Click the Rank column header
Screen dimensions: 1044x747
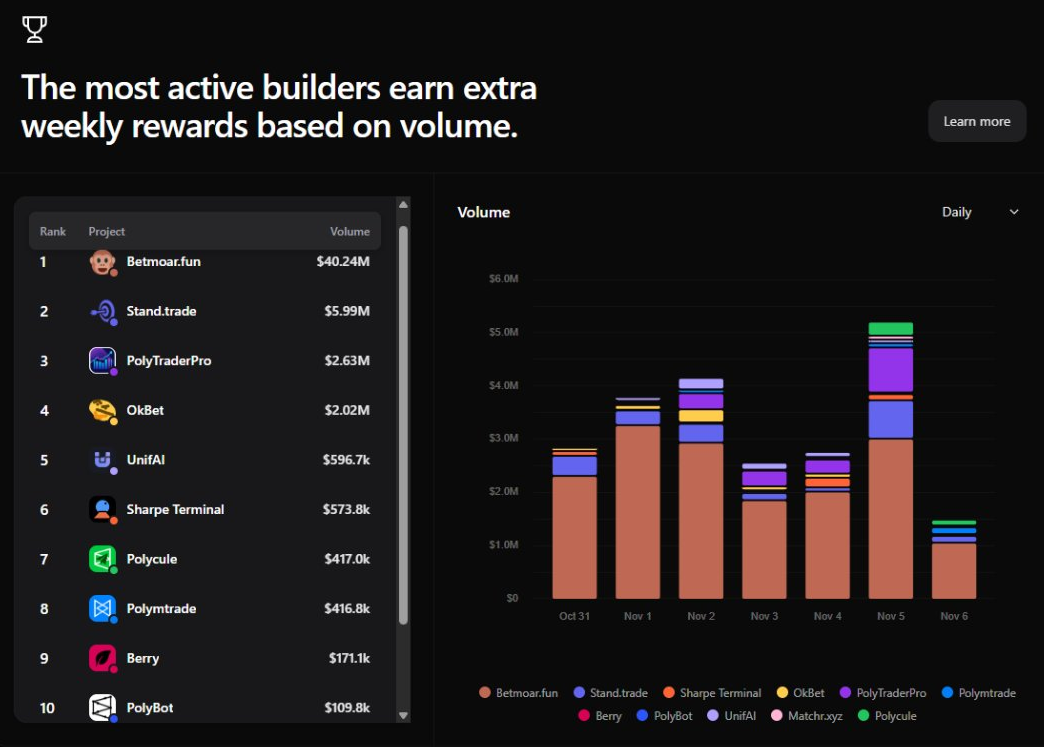pos(53,231)
